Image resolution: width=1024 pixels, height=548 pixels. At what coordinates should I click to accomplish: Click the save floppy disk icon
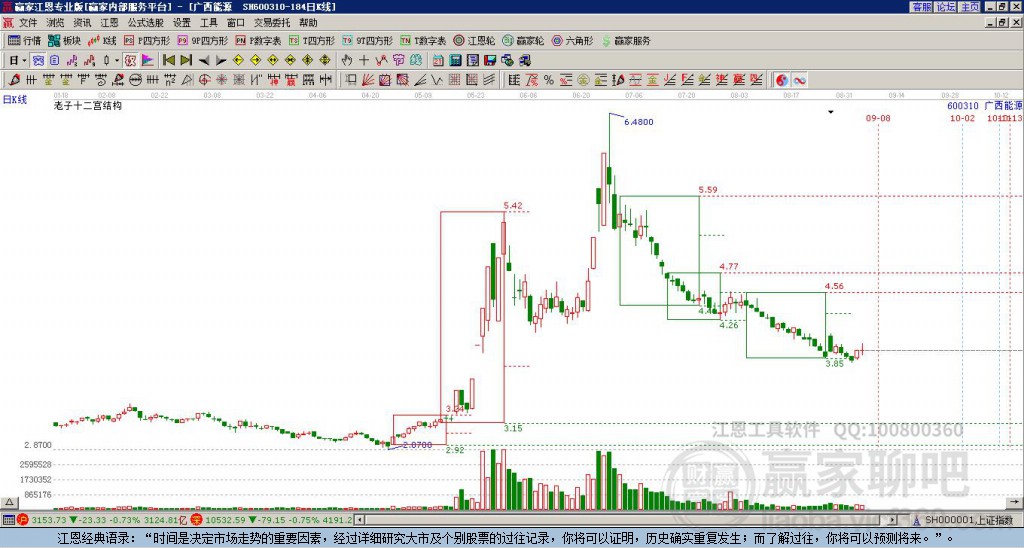tap(490, 61)
